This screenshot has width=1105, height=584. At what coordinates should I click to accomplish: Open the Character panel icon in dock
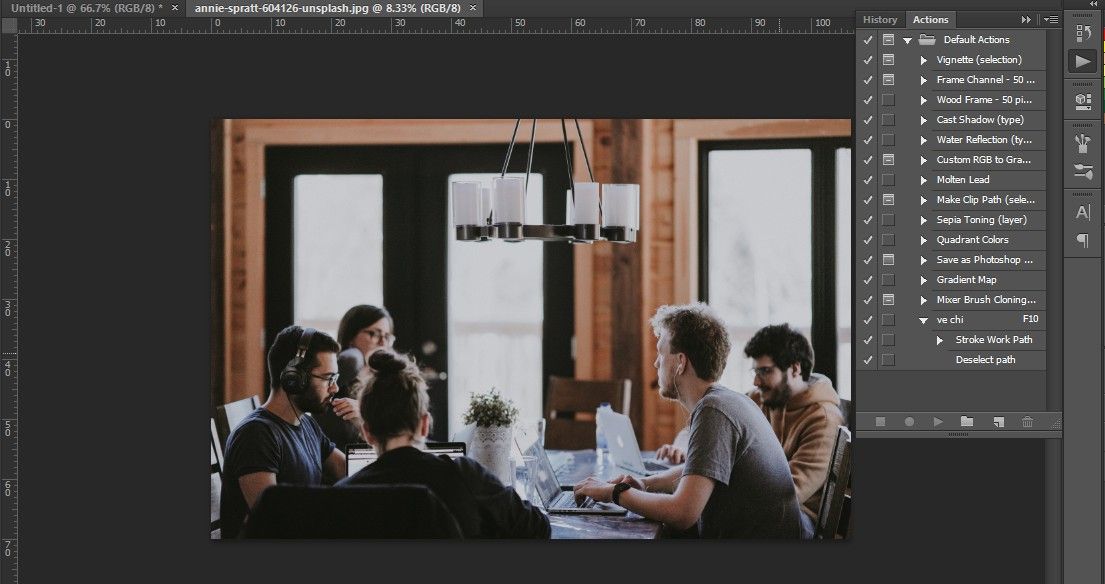1082,212
